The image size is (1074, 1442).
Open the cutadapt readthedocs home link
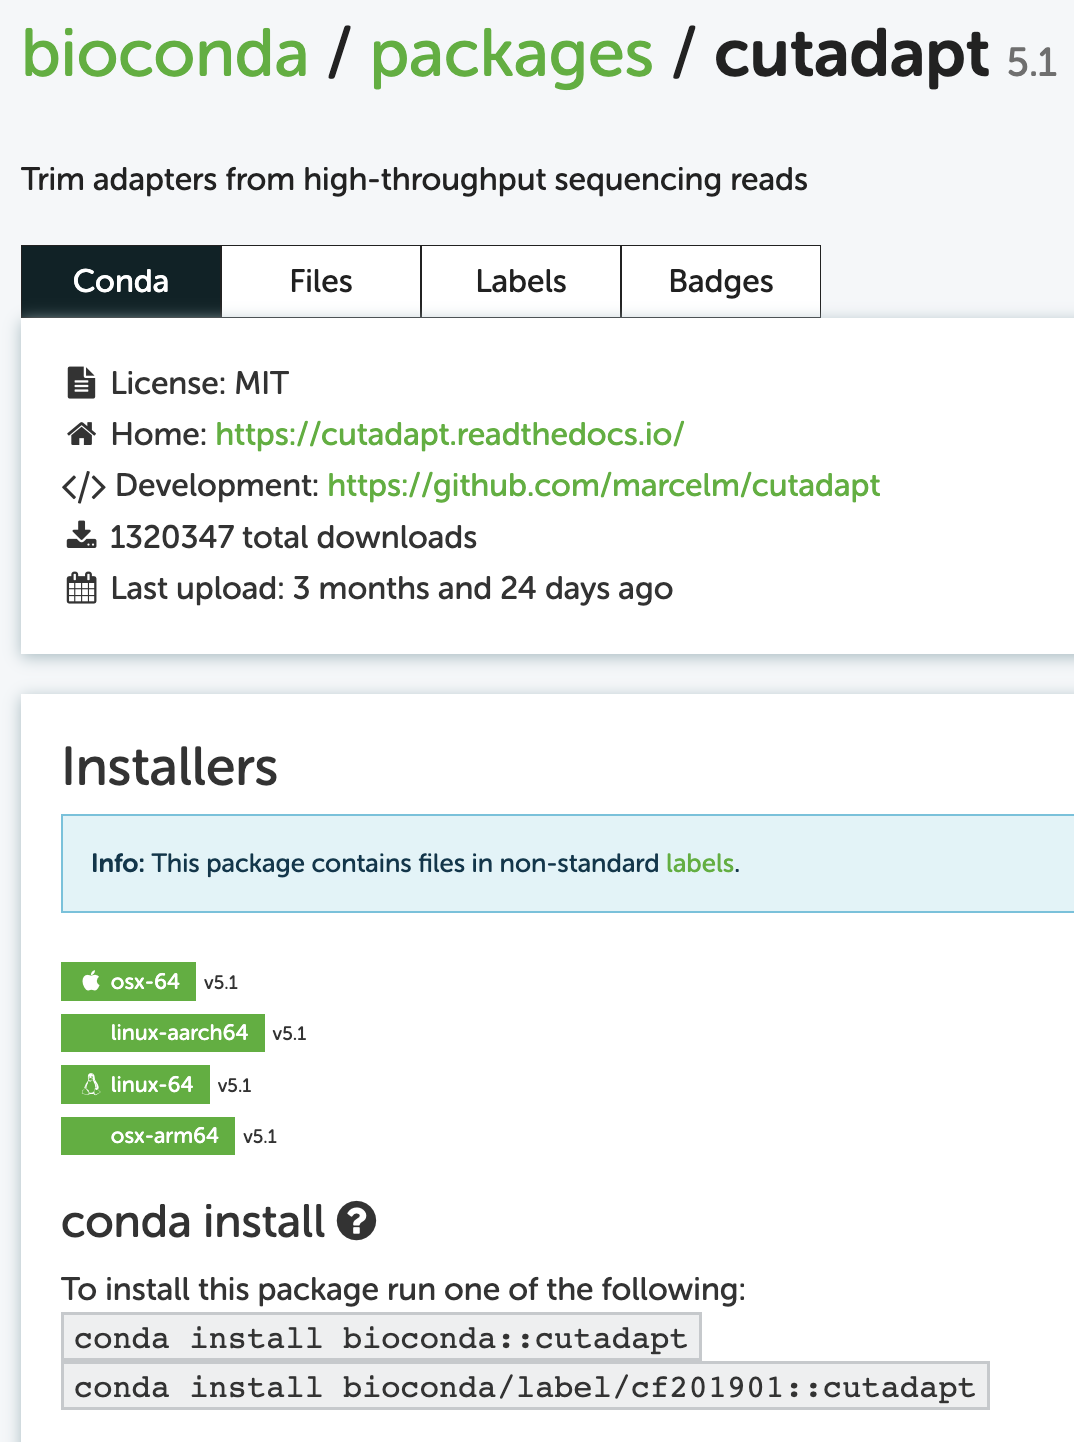point(449,434)
